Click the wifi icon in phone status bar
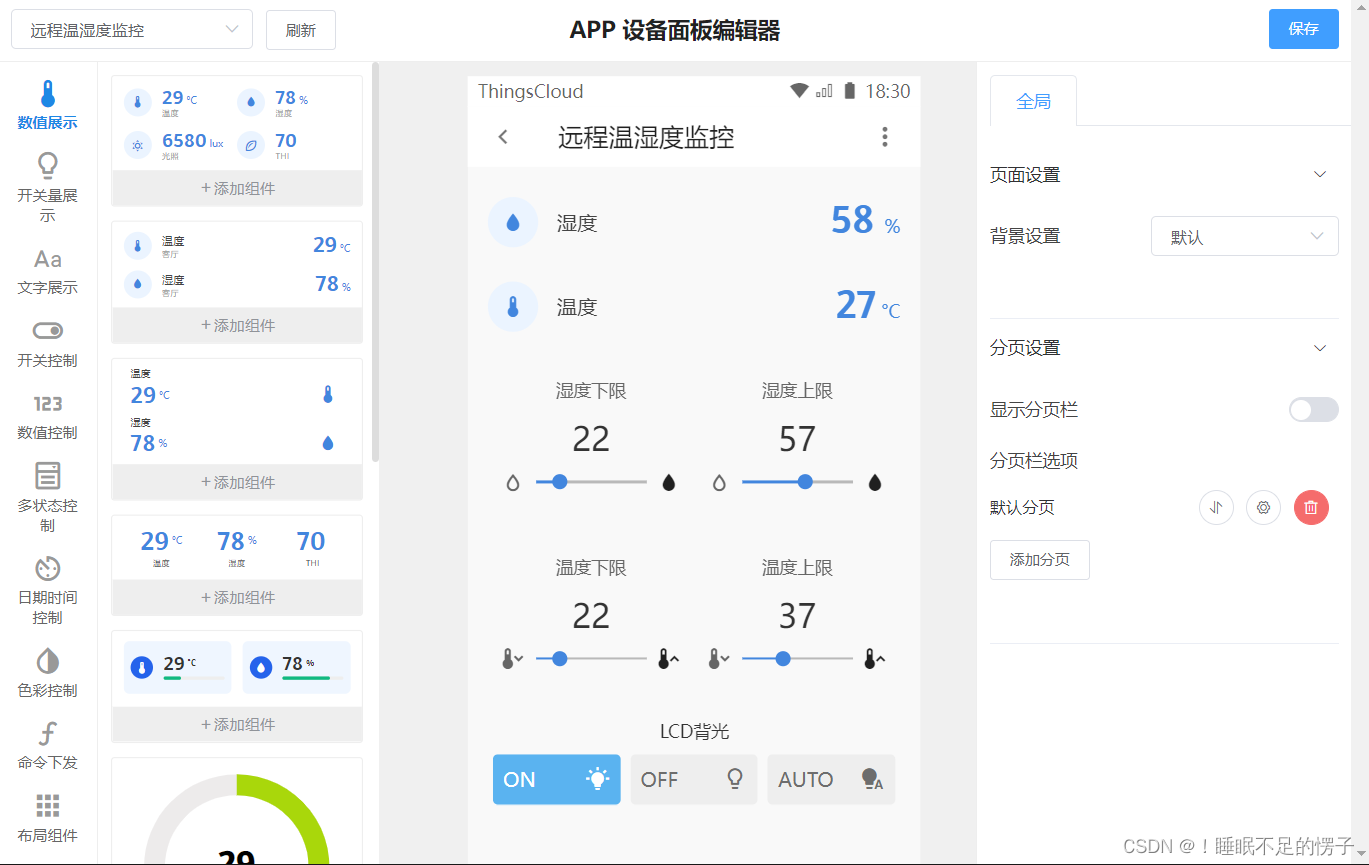 click(799, 91)
